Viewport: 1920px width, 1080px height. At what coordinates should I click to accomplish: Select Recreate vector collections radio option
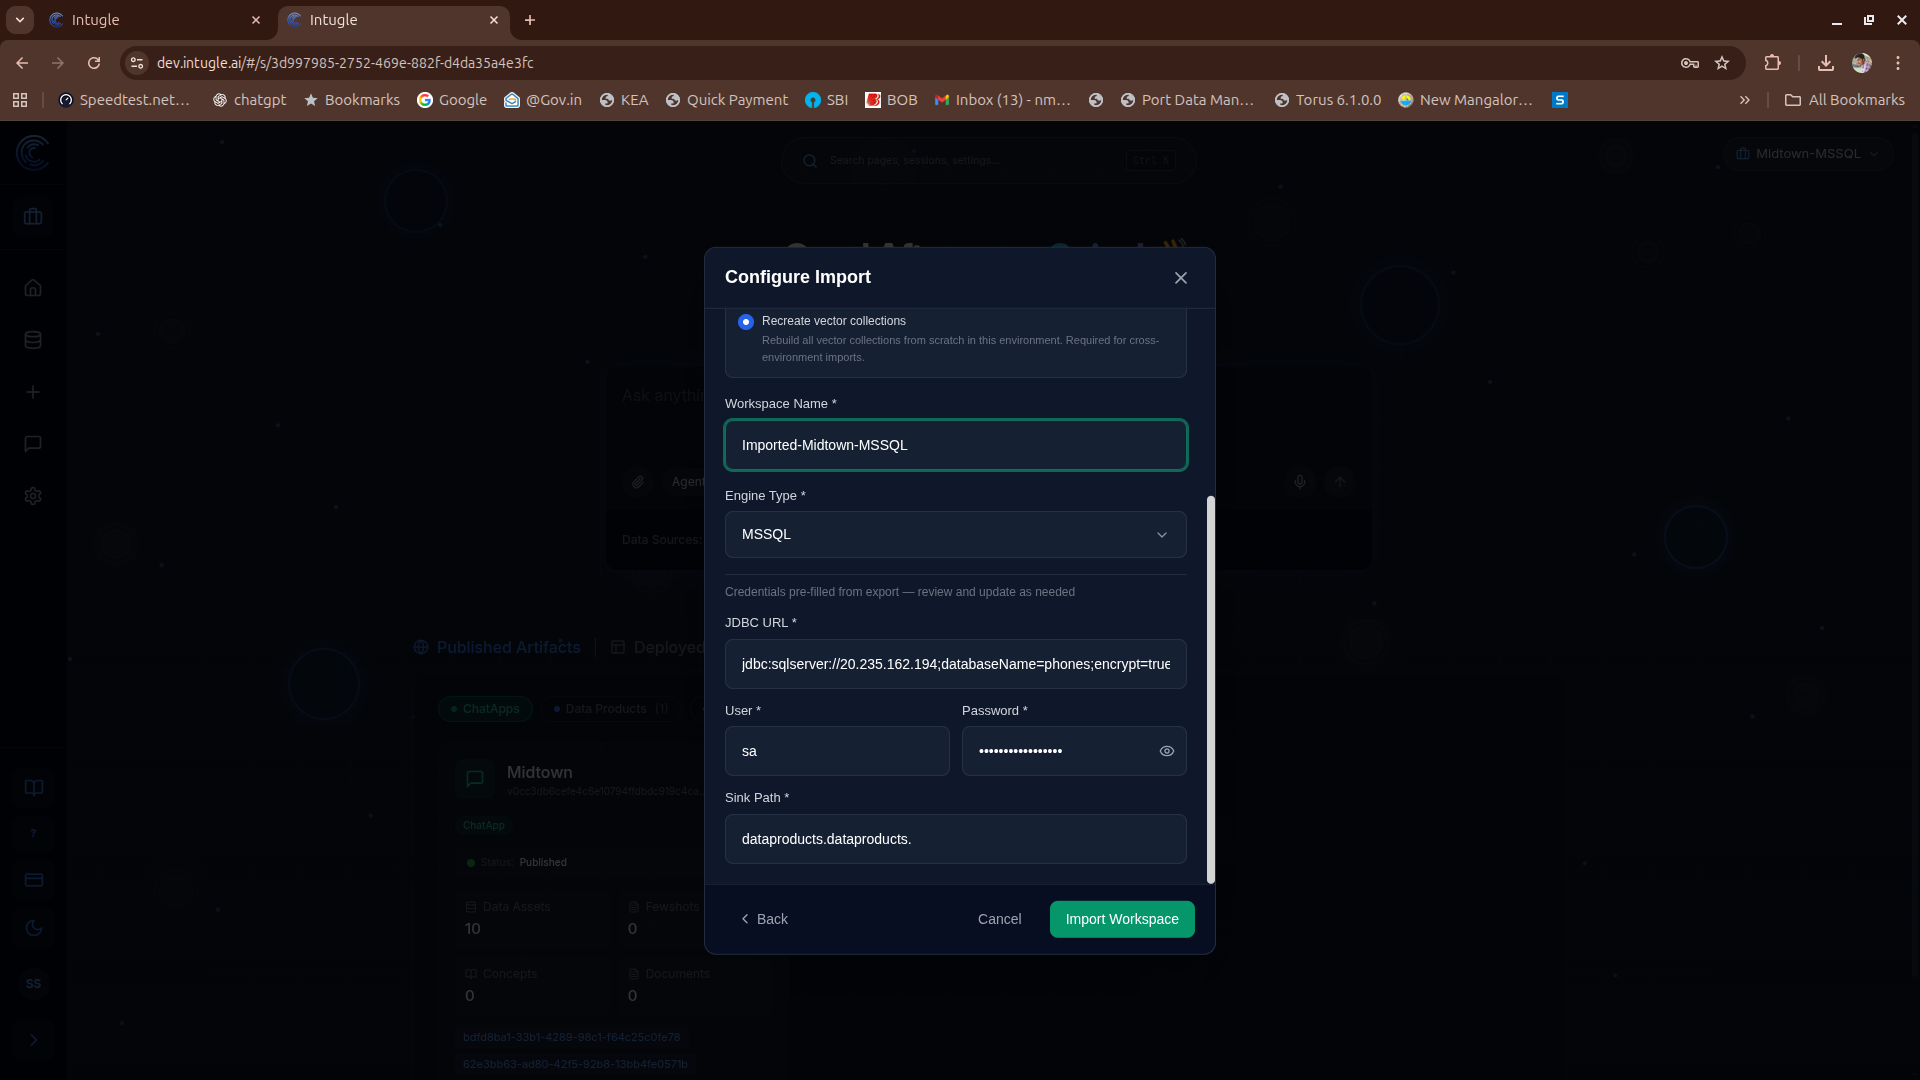(x=746, y=322)
